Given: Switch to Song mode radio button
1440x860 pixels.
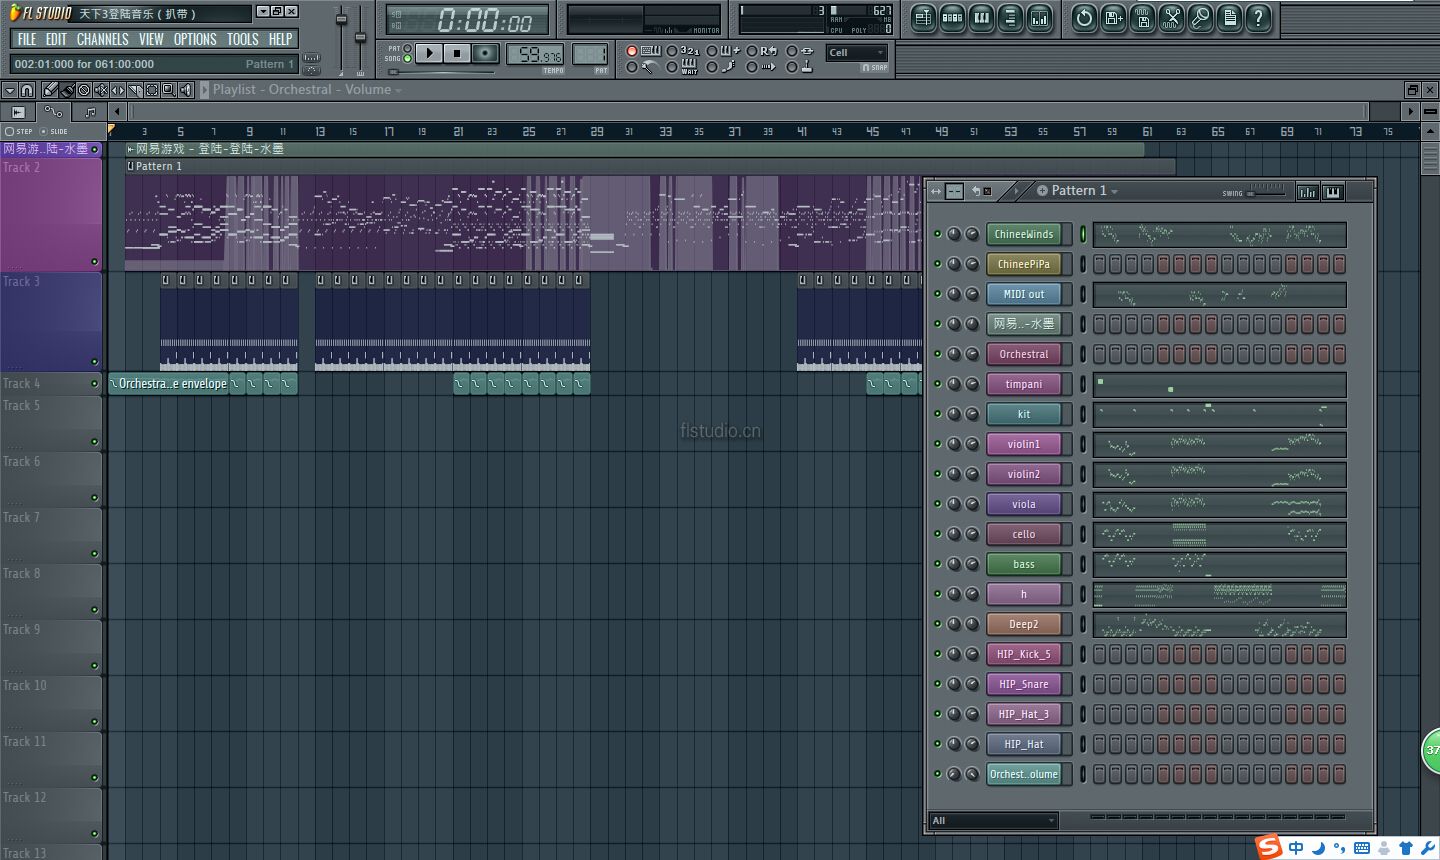Looking at the screenshot, I should pyautogui.click(x=407, y=59).
